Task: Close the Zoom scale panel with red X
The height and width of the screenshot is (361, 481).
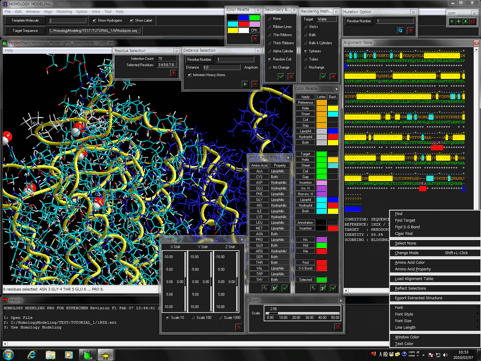Action: point(337,327)
